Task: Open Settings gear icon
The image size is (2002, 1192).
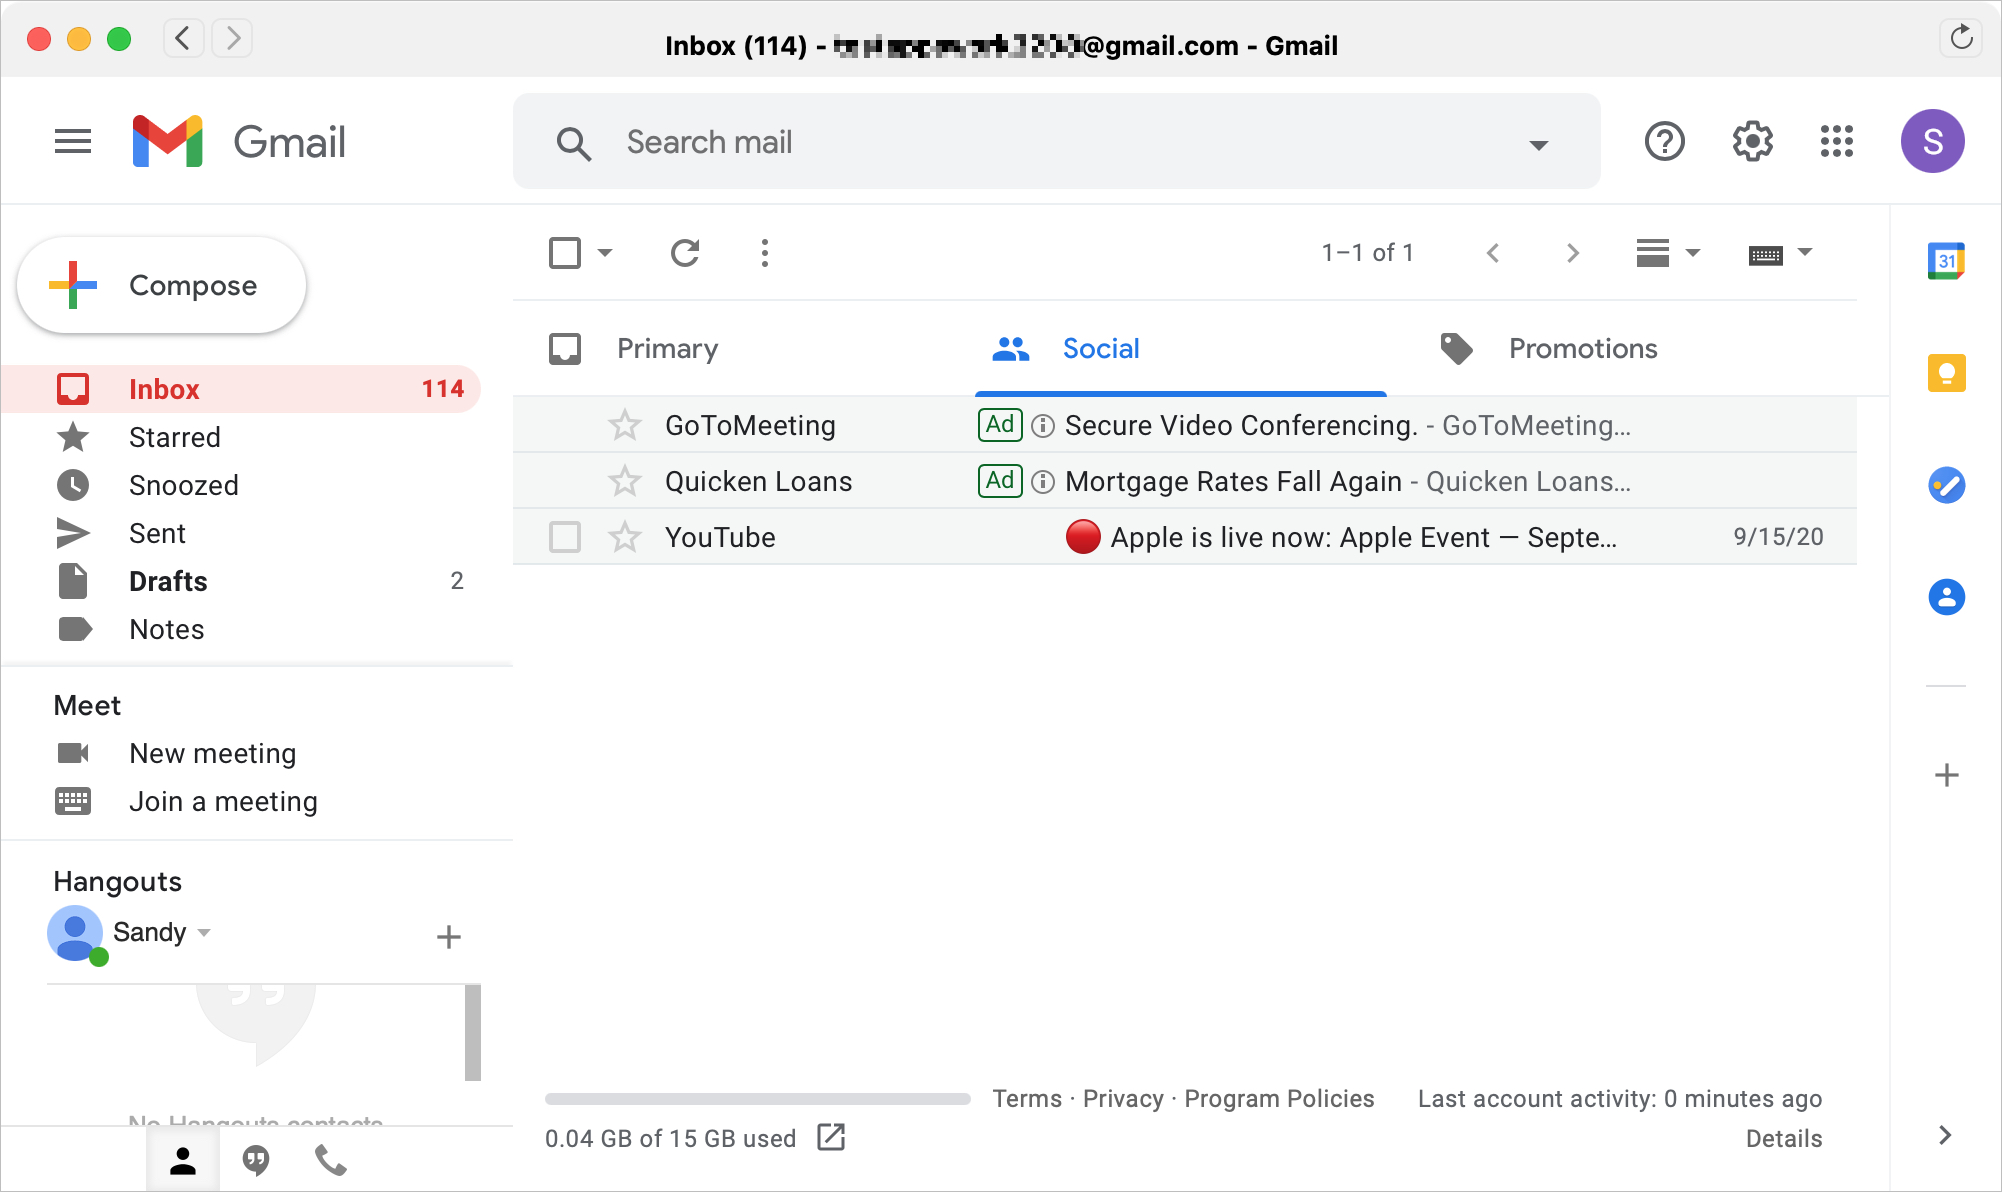Action: [x=1752, y=141]
